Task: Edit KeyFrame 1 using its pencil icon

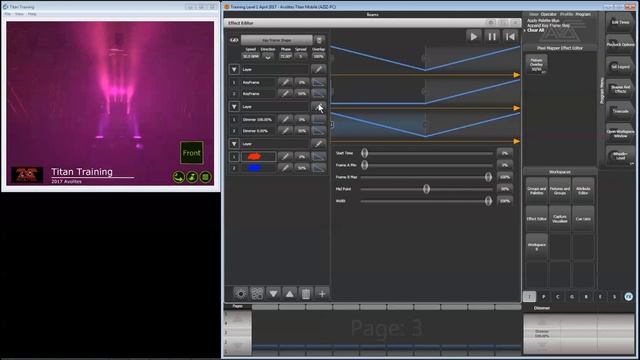Action: [285, 82]
